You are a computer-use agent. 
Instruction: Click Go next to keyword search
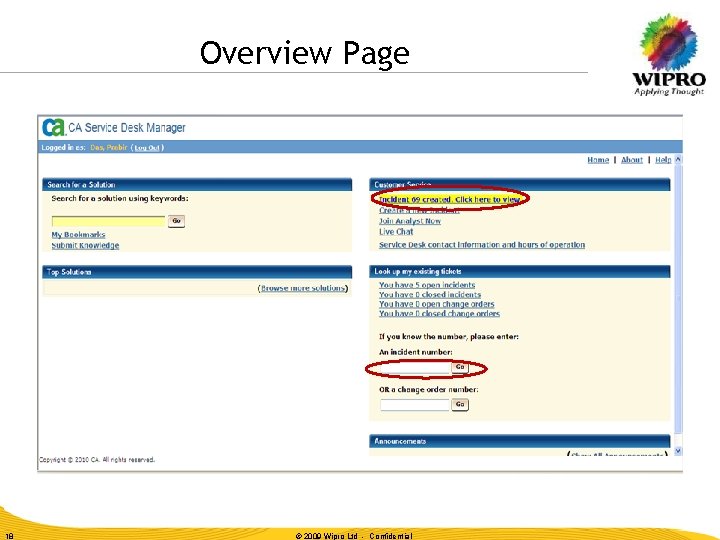click(x=176, y=221)
